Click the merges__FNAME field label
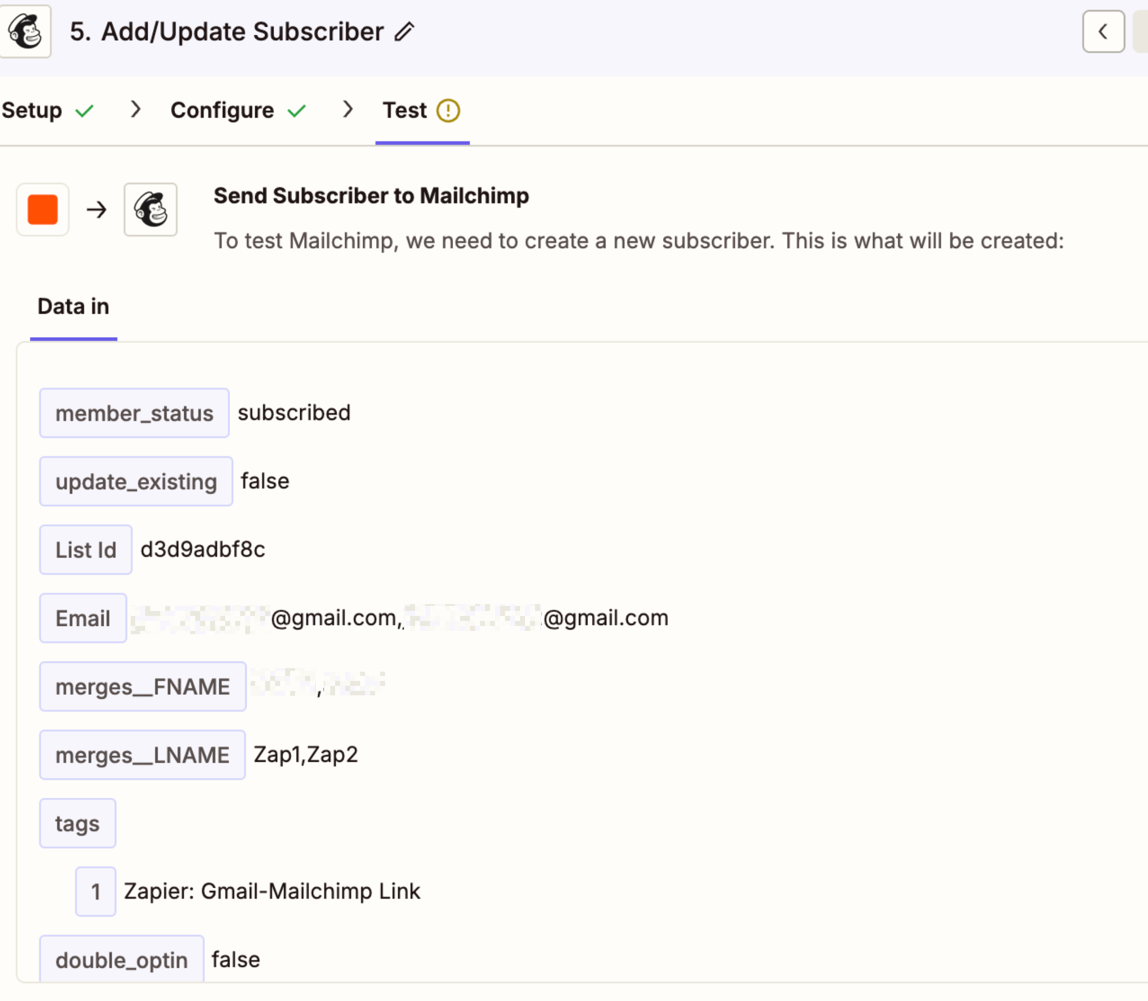 [143, 686]
